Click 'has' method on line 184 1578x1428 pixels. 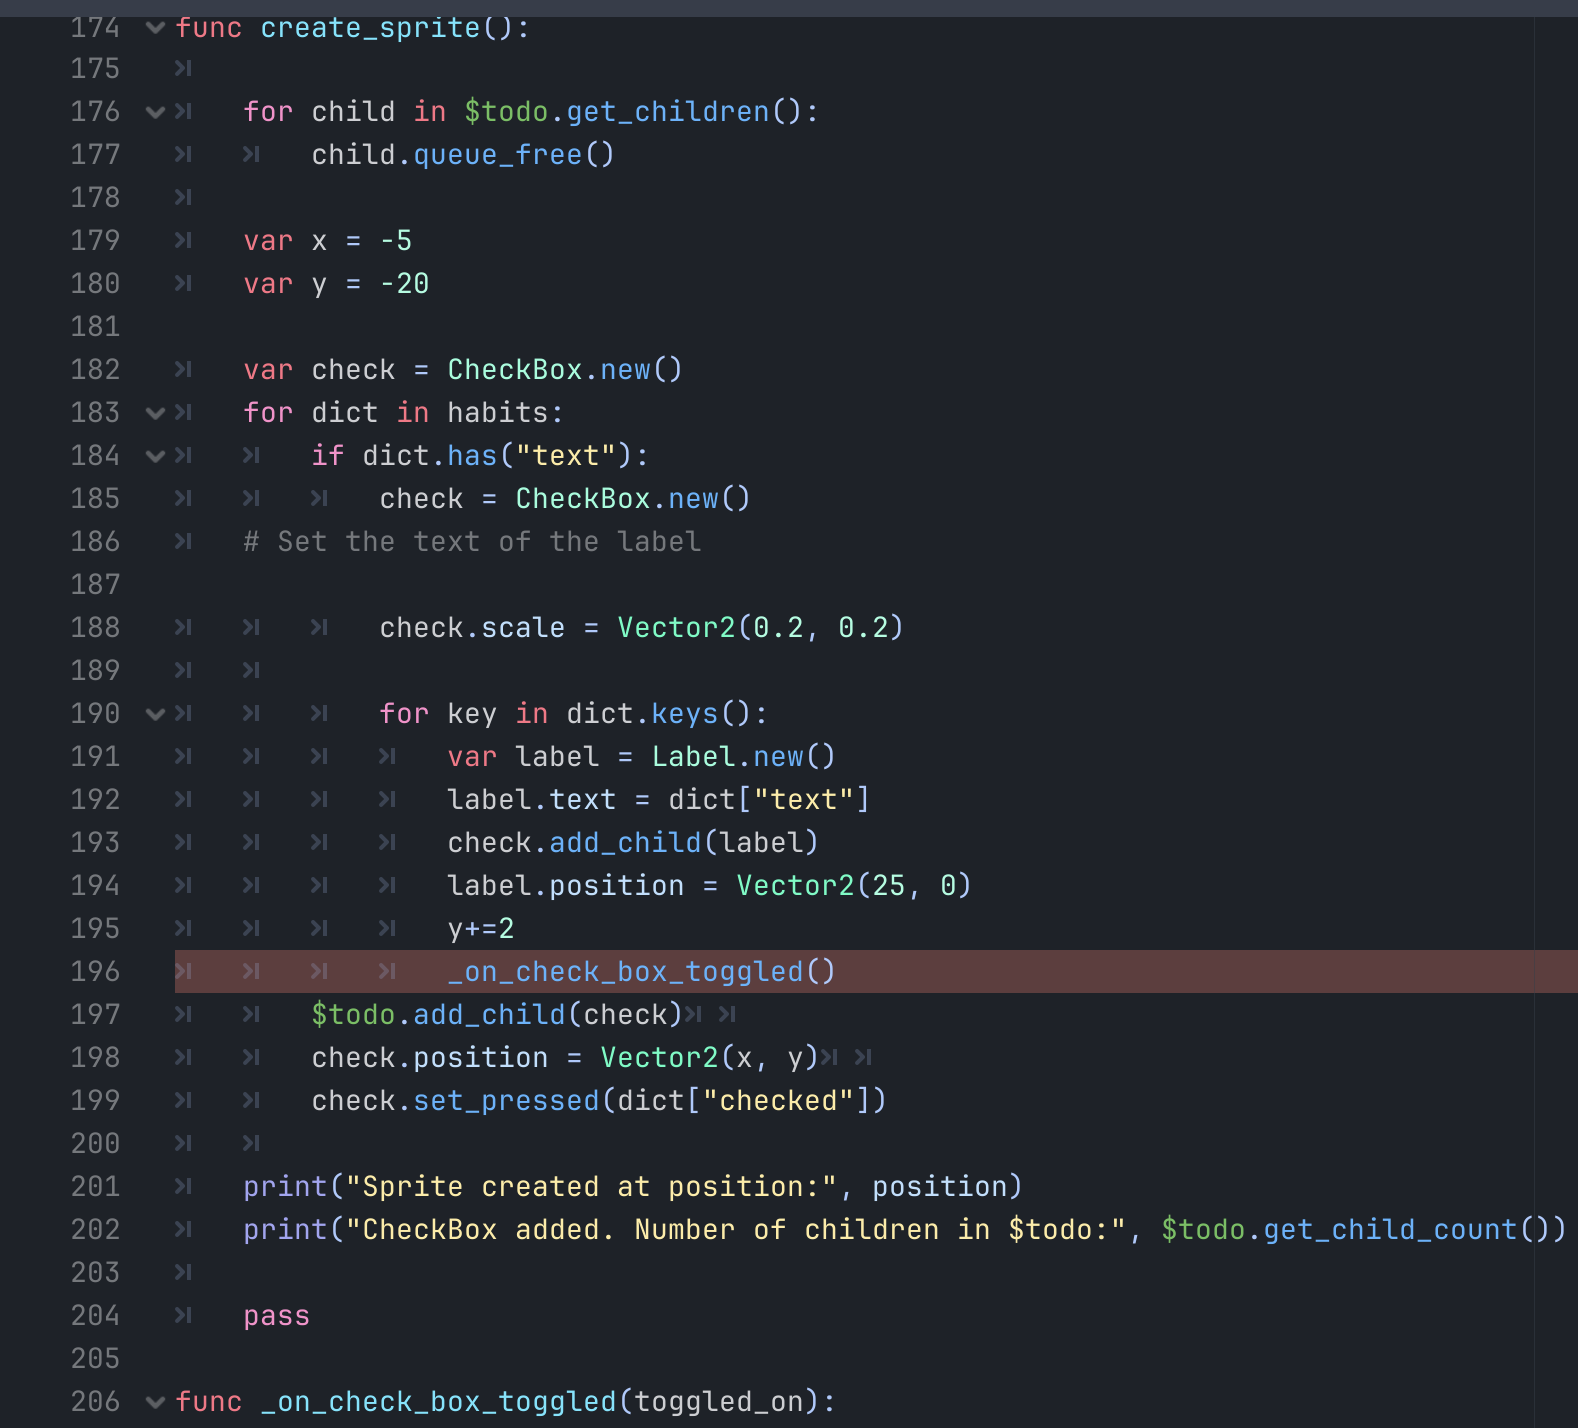point(472,455)
